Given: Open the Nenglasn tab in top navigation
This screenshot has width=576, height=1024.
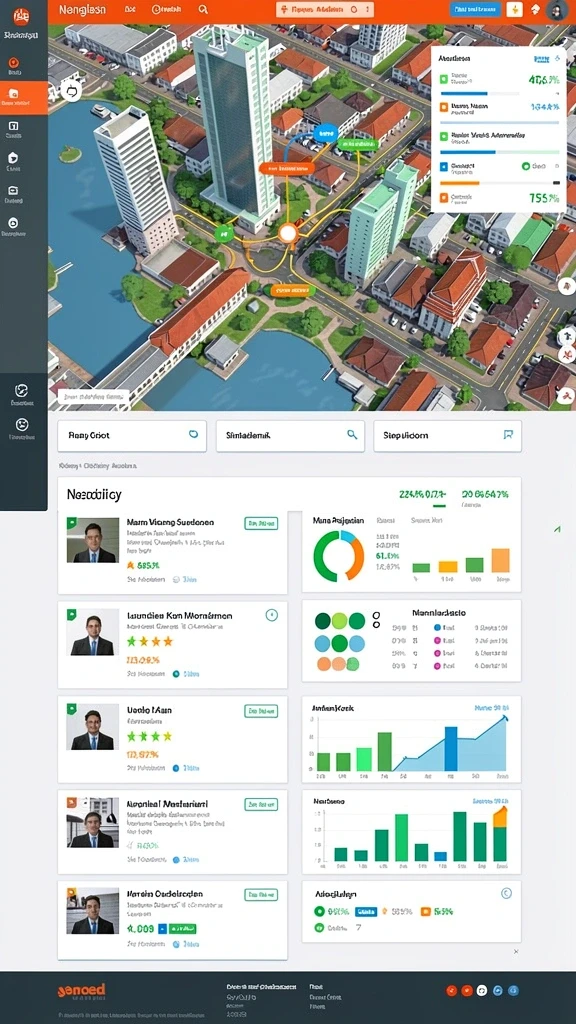Looking at the screenshot, I should coord(81,10).
